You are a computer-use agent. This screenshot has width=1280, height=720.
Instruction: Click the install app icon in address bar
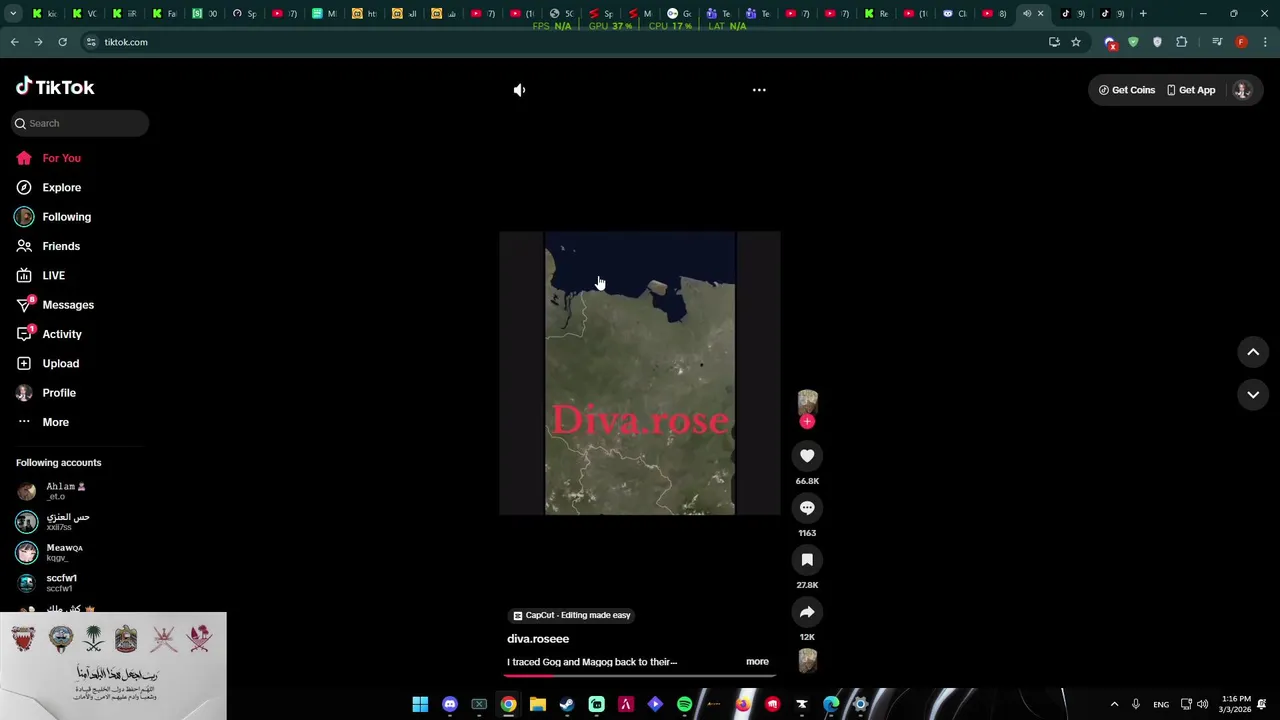pyautogui.click(x=1054, y=42)
